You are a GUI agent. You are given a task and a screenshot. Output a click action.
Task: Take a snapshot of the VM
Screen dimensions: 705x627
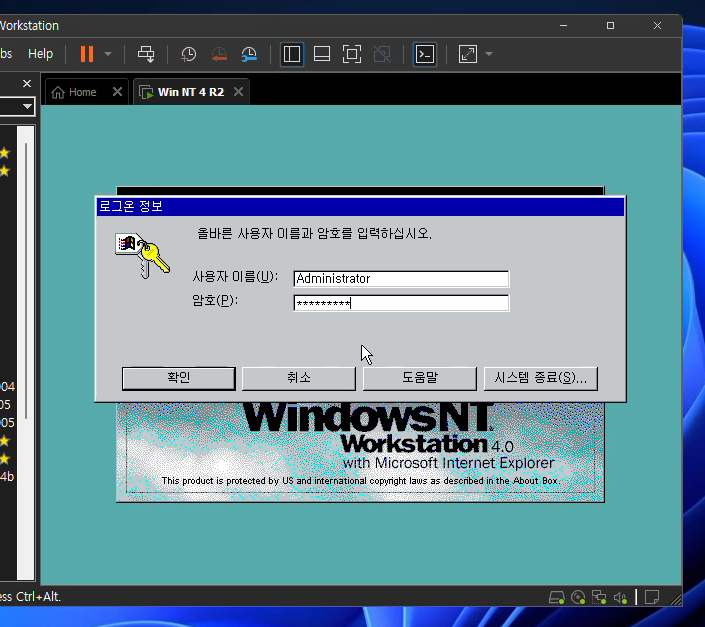click(x=188, y=54)
